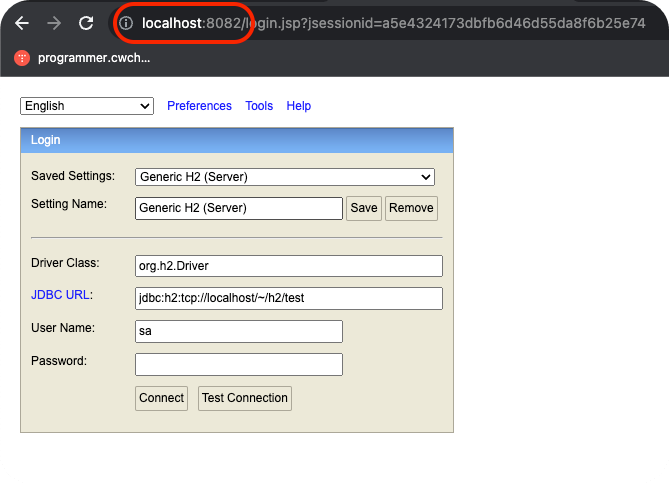Click the JDBC URL input field
Viewport: 669px width, 483px height.
(x=289, y=298)
